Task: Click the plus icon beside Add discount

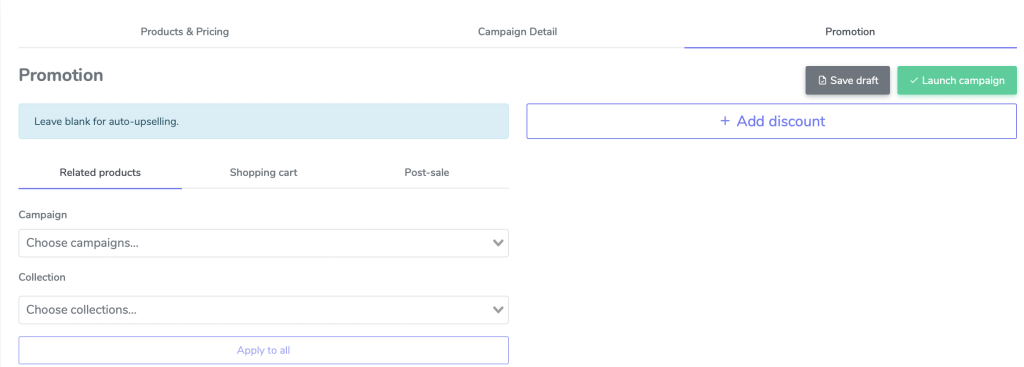Action: (724, 121)
